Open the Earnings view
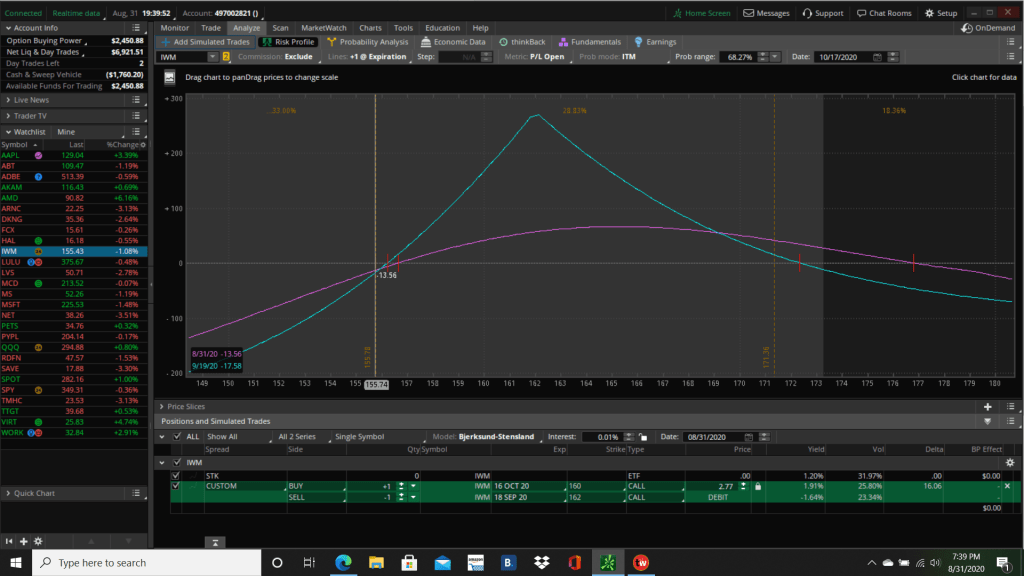The image size is (1024, 576). click(656, 42)
